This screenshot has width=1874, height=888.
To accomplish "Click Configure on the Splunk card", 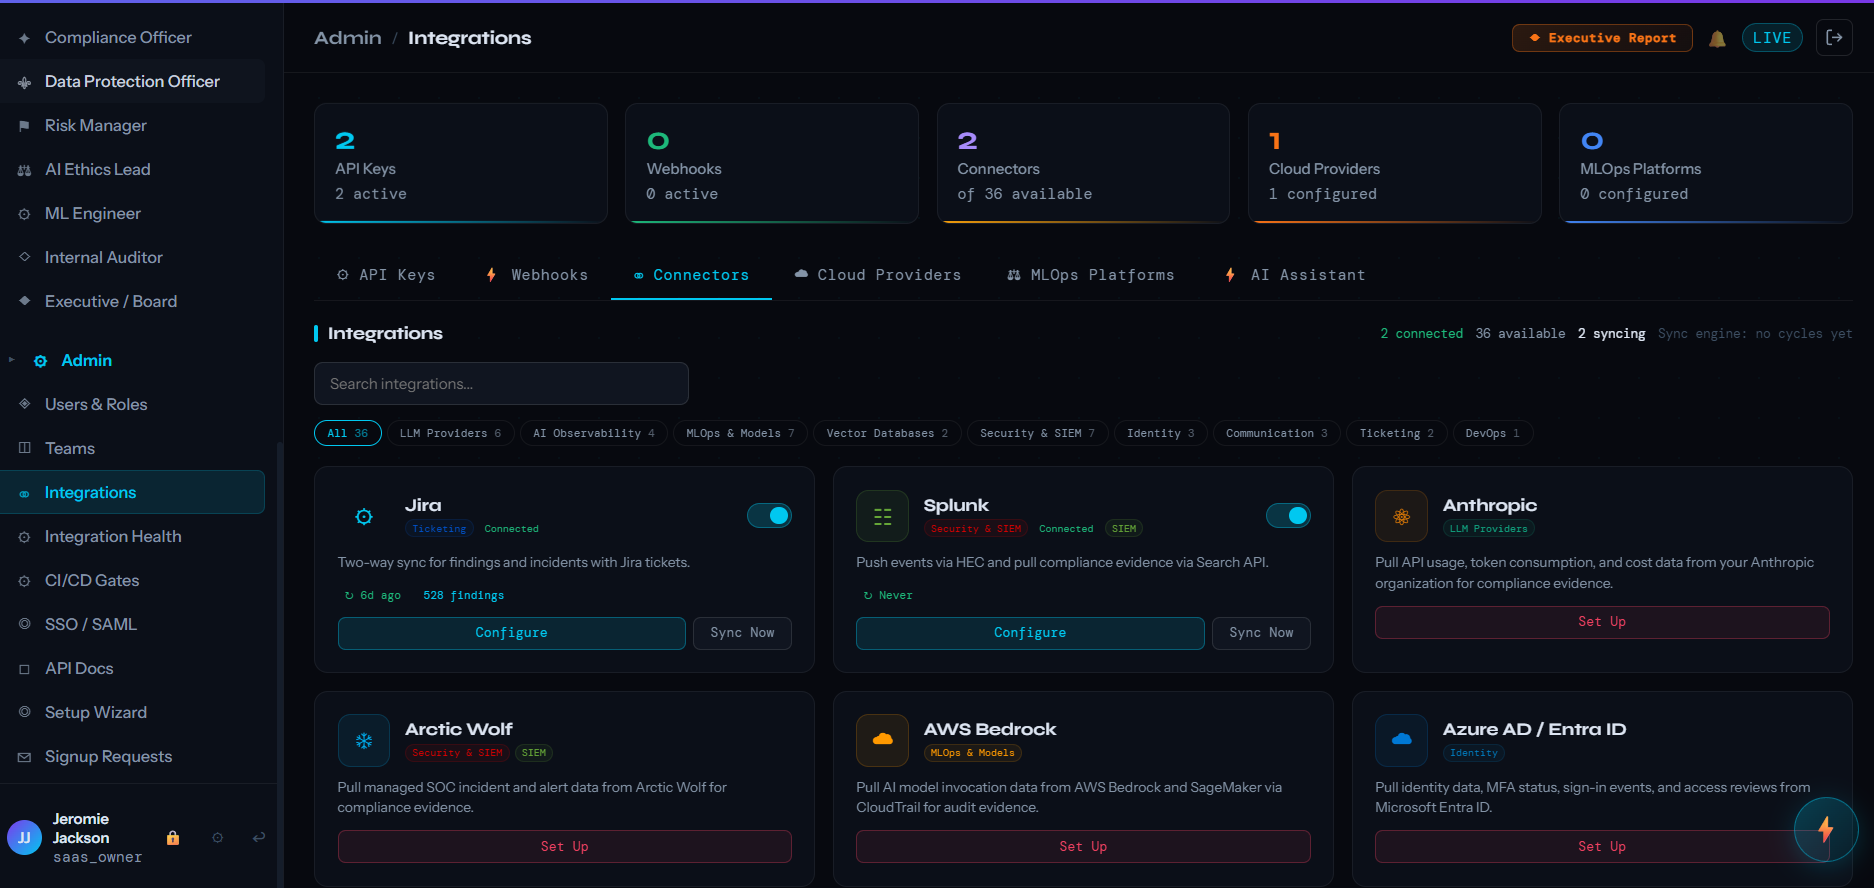I will coord(1030,633).
